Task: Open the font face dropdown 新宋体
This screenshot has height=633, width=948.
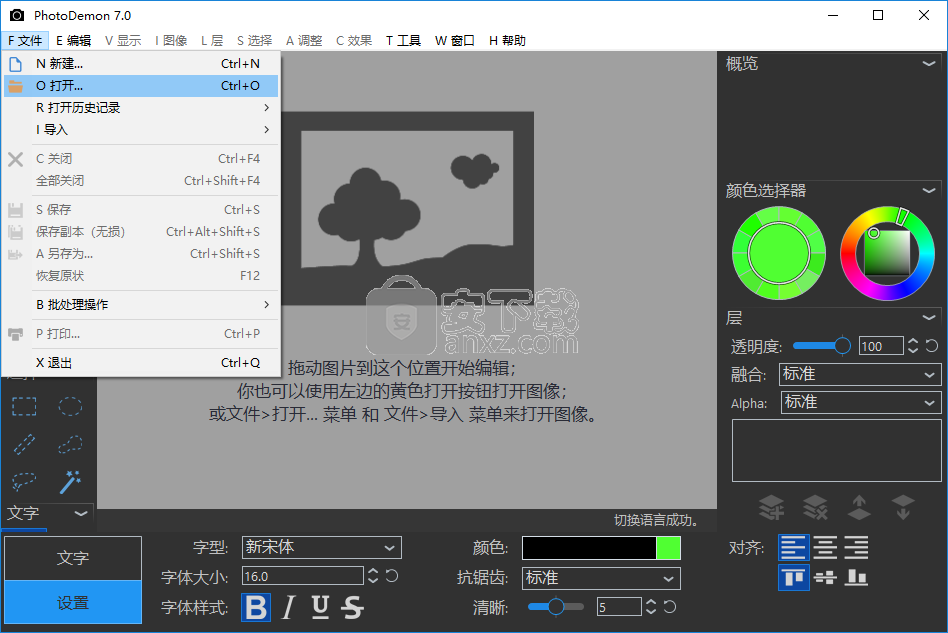Action: click(x=321, y=547)
